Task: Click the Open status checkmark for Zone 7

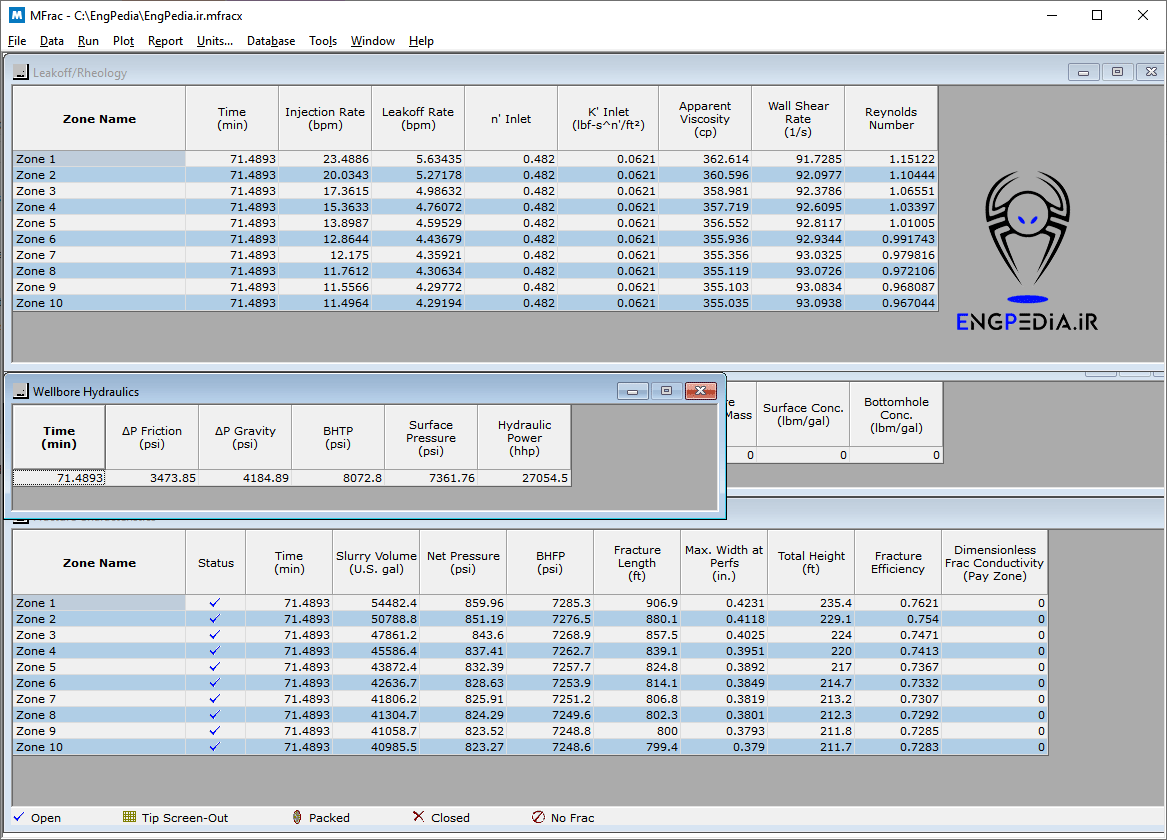Action: (x=215, y=699)
